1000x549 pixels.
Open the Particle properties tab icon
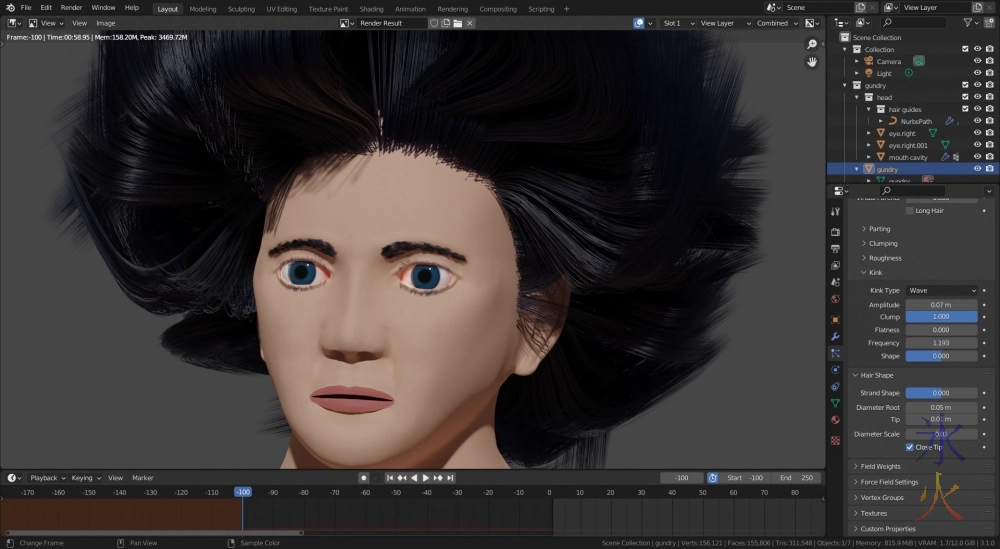coord(836,353)
